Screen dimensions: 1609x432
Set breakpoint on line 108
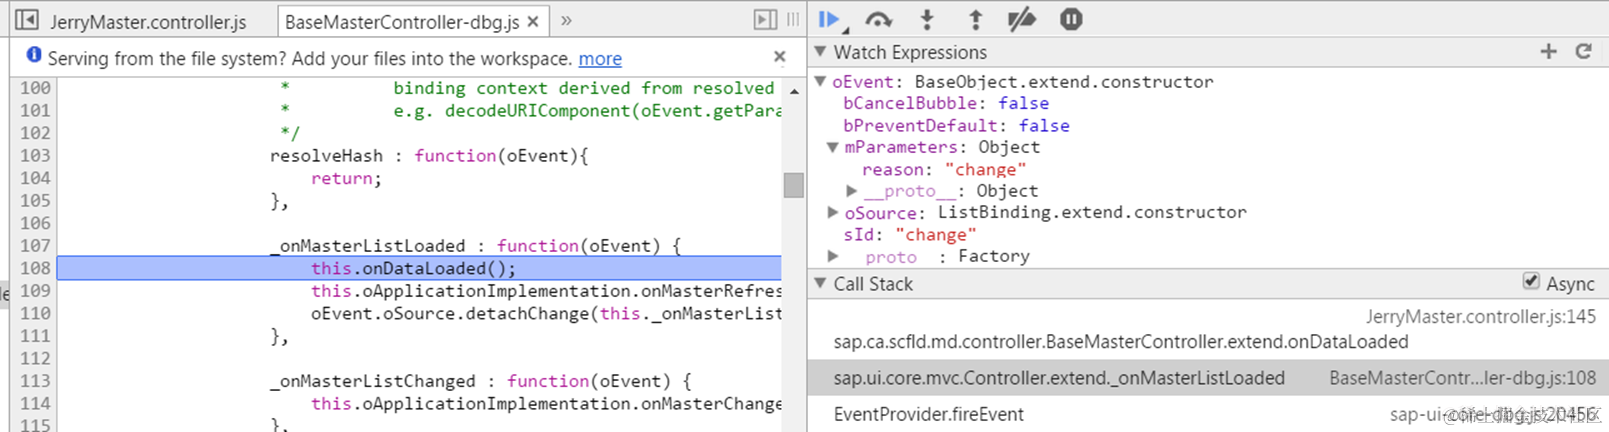point(34,268)
